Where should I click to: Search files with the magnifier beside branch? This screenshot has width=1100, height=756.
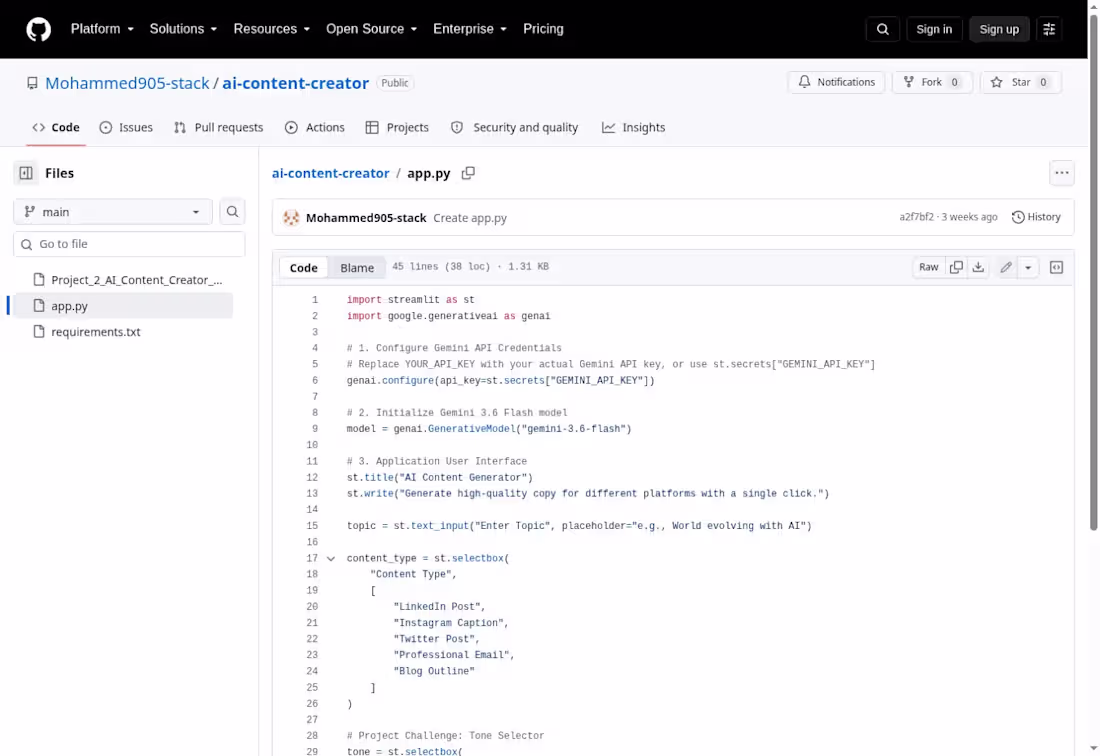[x=232, y=212]
